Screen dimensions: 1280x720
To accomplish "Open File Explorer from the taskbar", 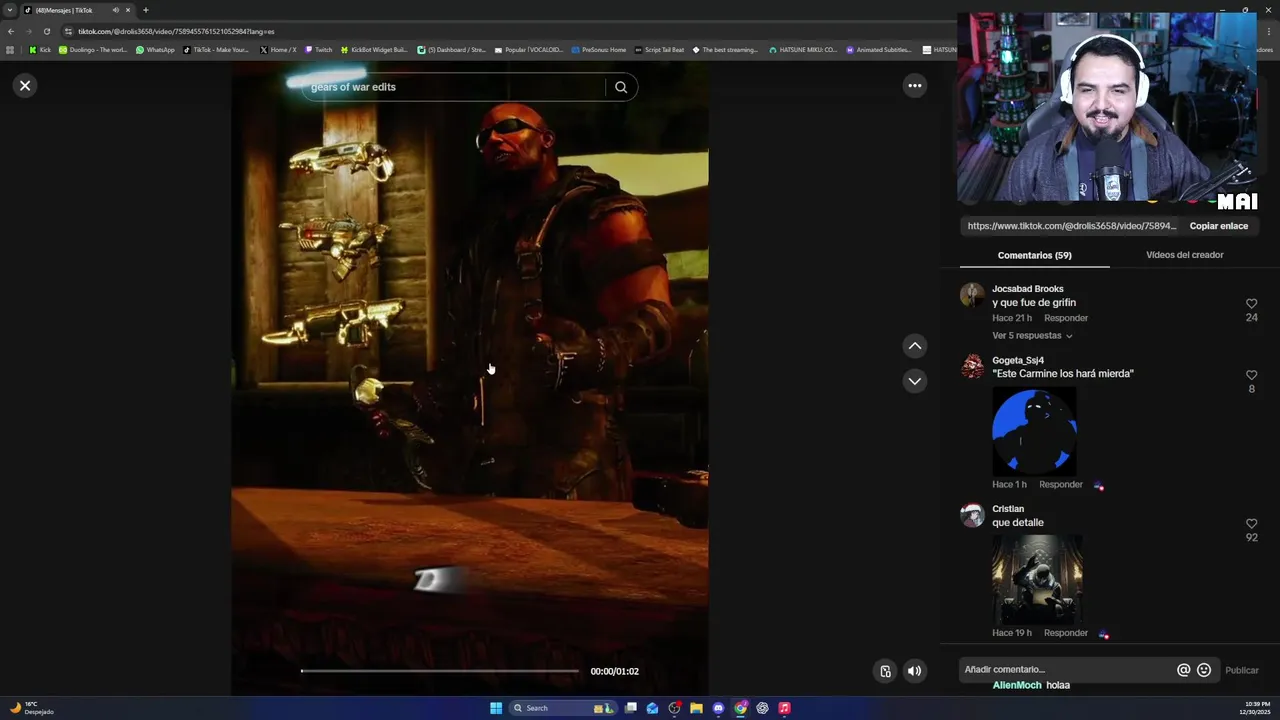I will [696, 708].
